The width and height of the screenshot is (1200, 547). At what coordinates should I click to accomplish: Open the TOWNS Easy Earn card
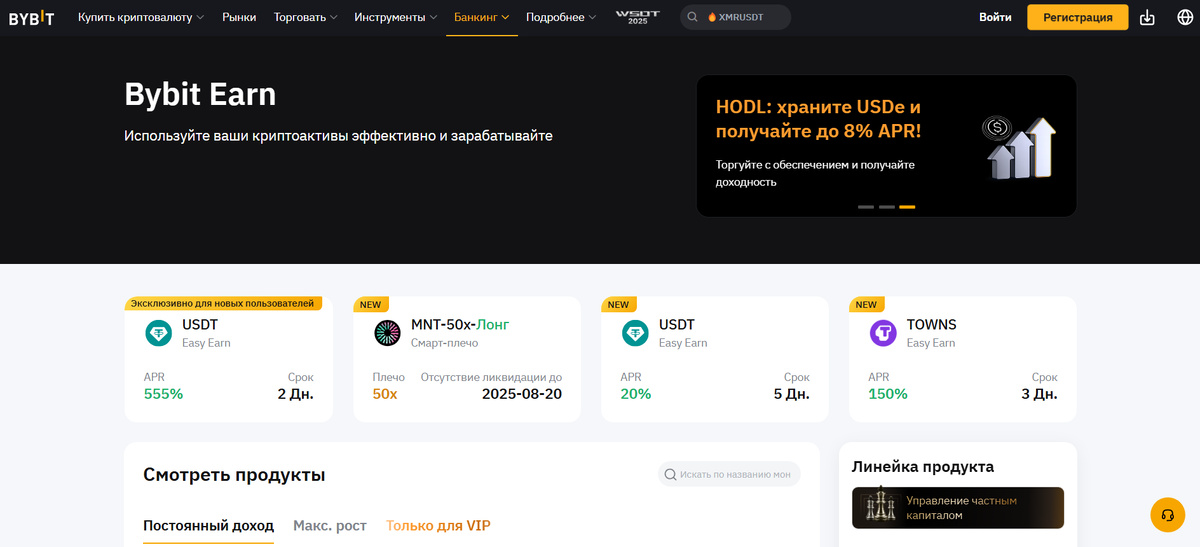coord(963,359)
